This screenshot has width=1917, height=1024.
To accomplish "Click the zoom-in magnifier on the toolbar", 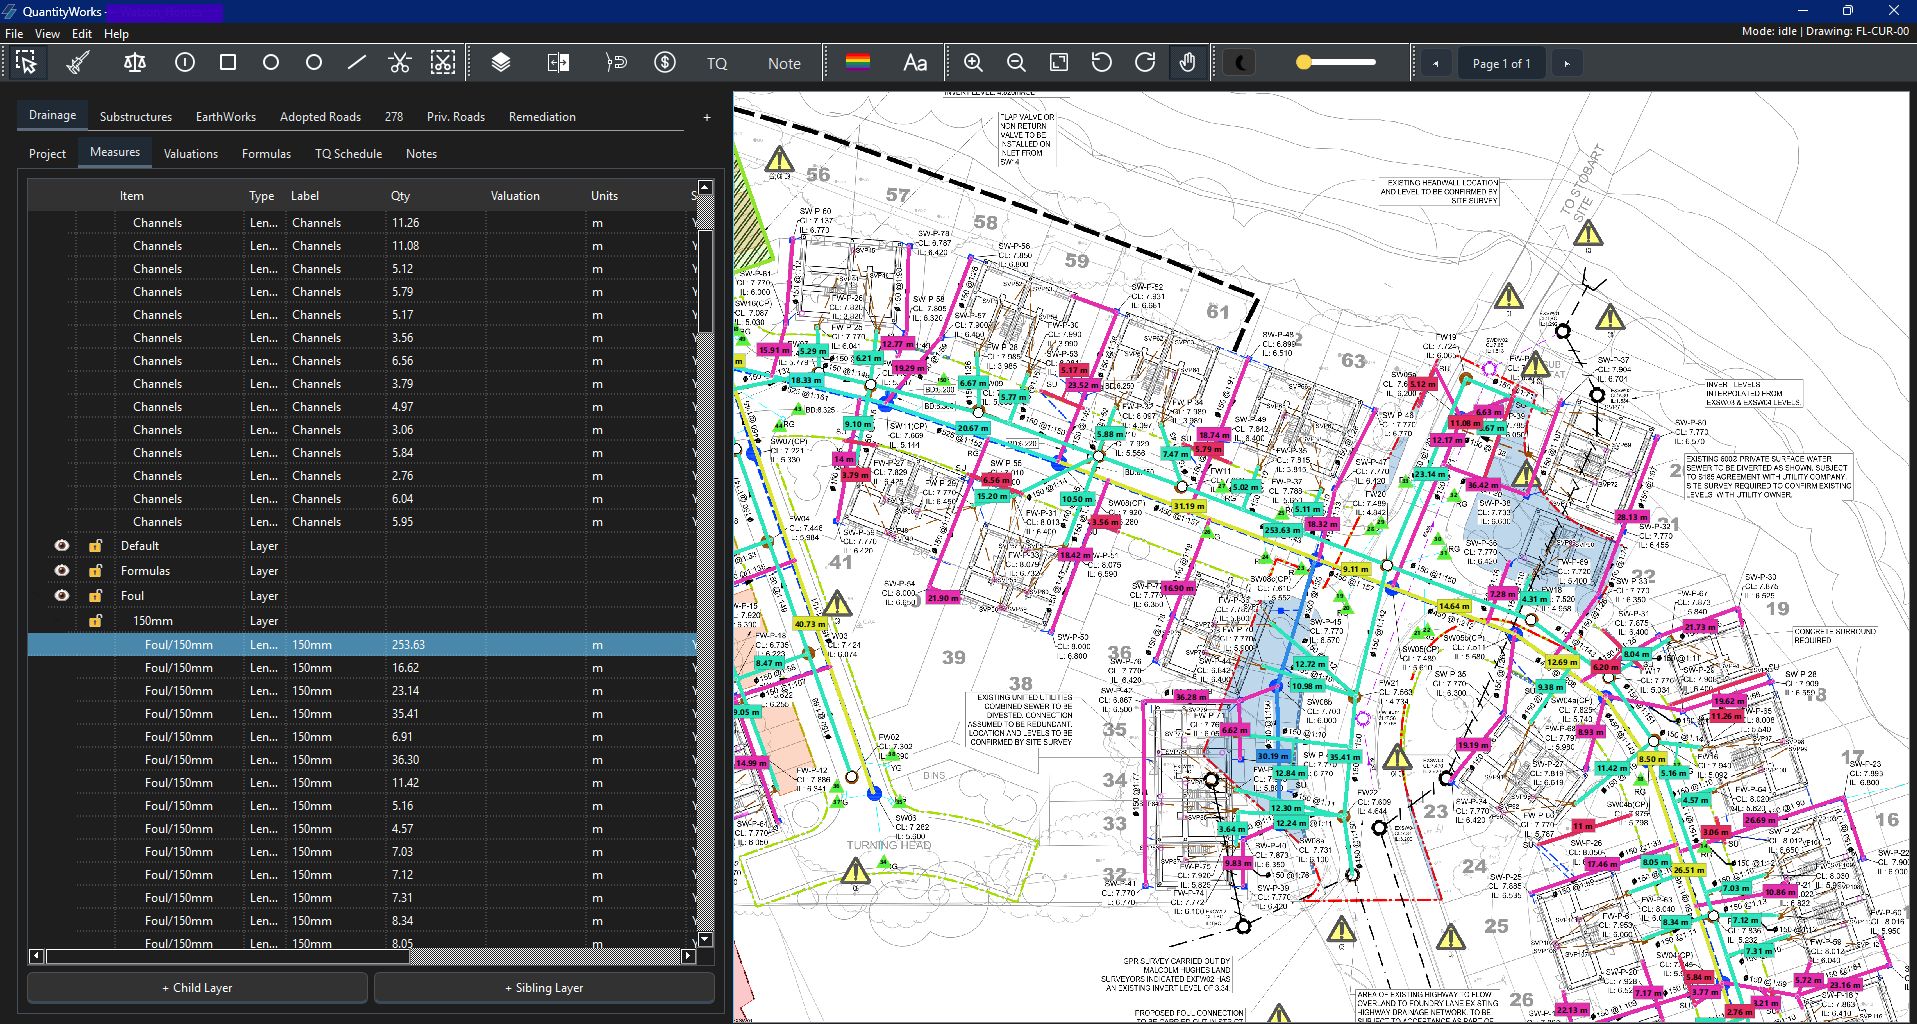I will [x=972, y=62].
